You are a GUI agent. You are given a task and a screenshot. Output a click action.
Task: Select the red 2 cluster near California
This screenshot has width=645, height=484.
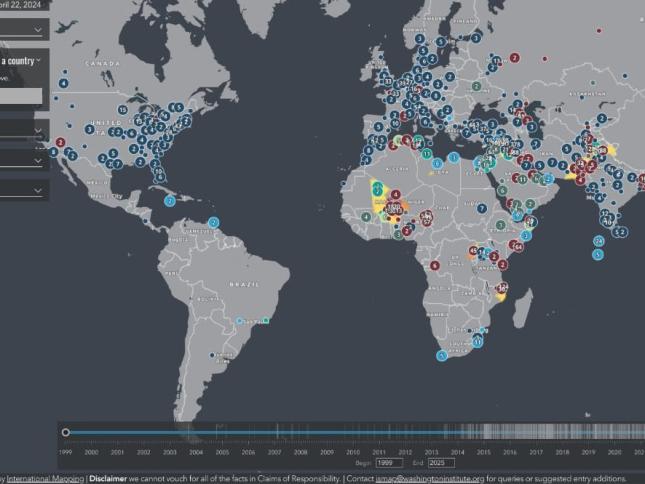tap(62, 142)
